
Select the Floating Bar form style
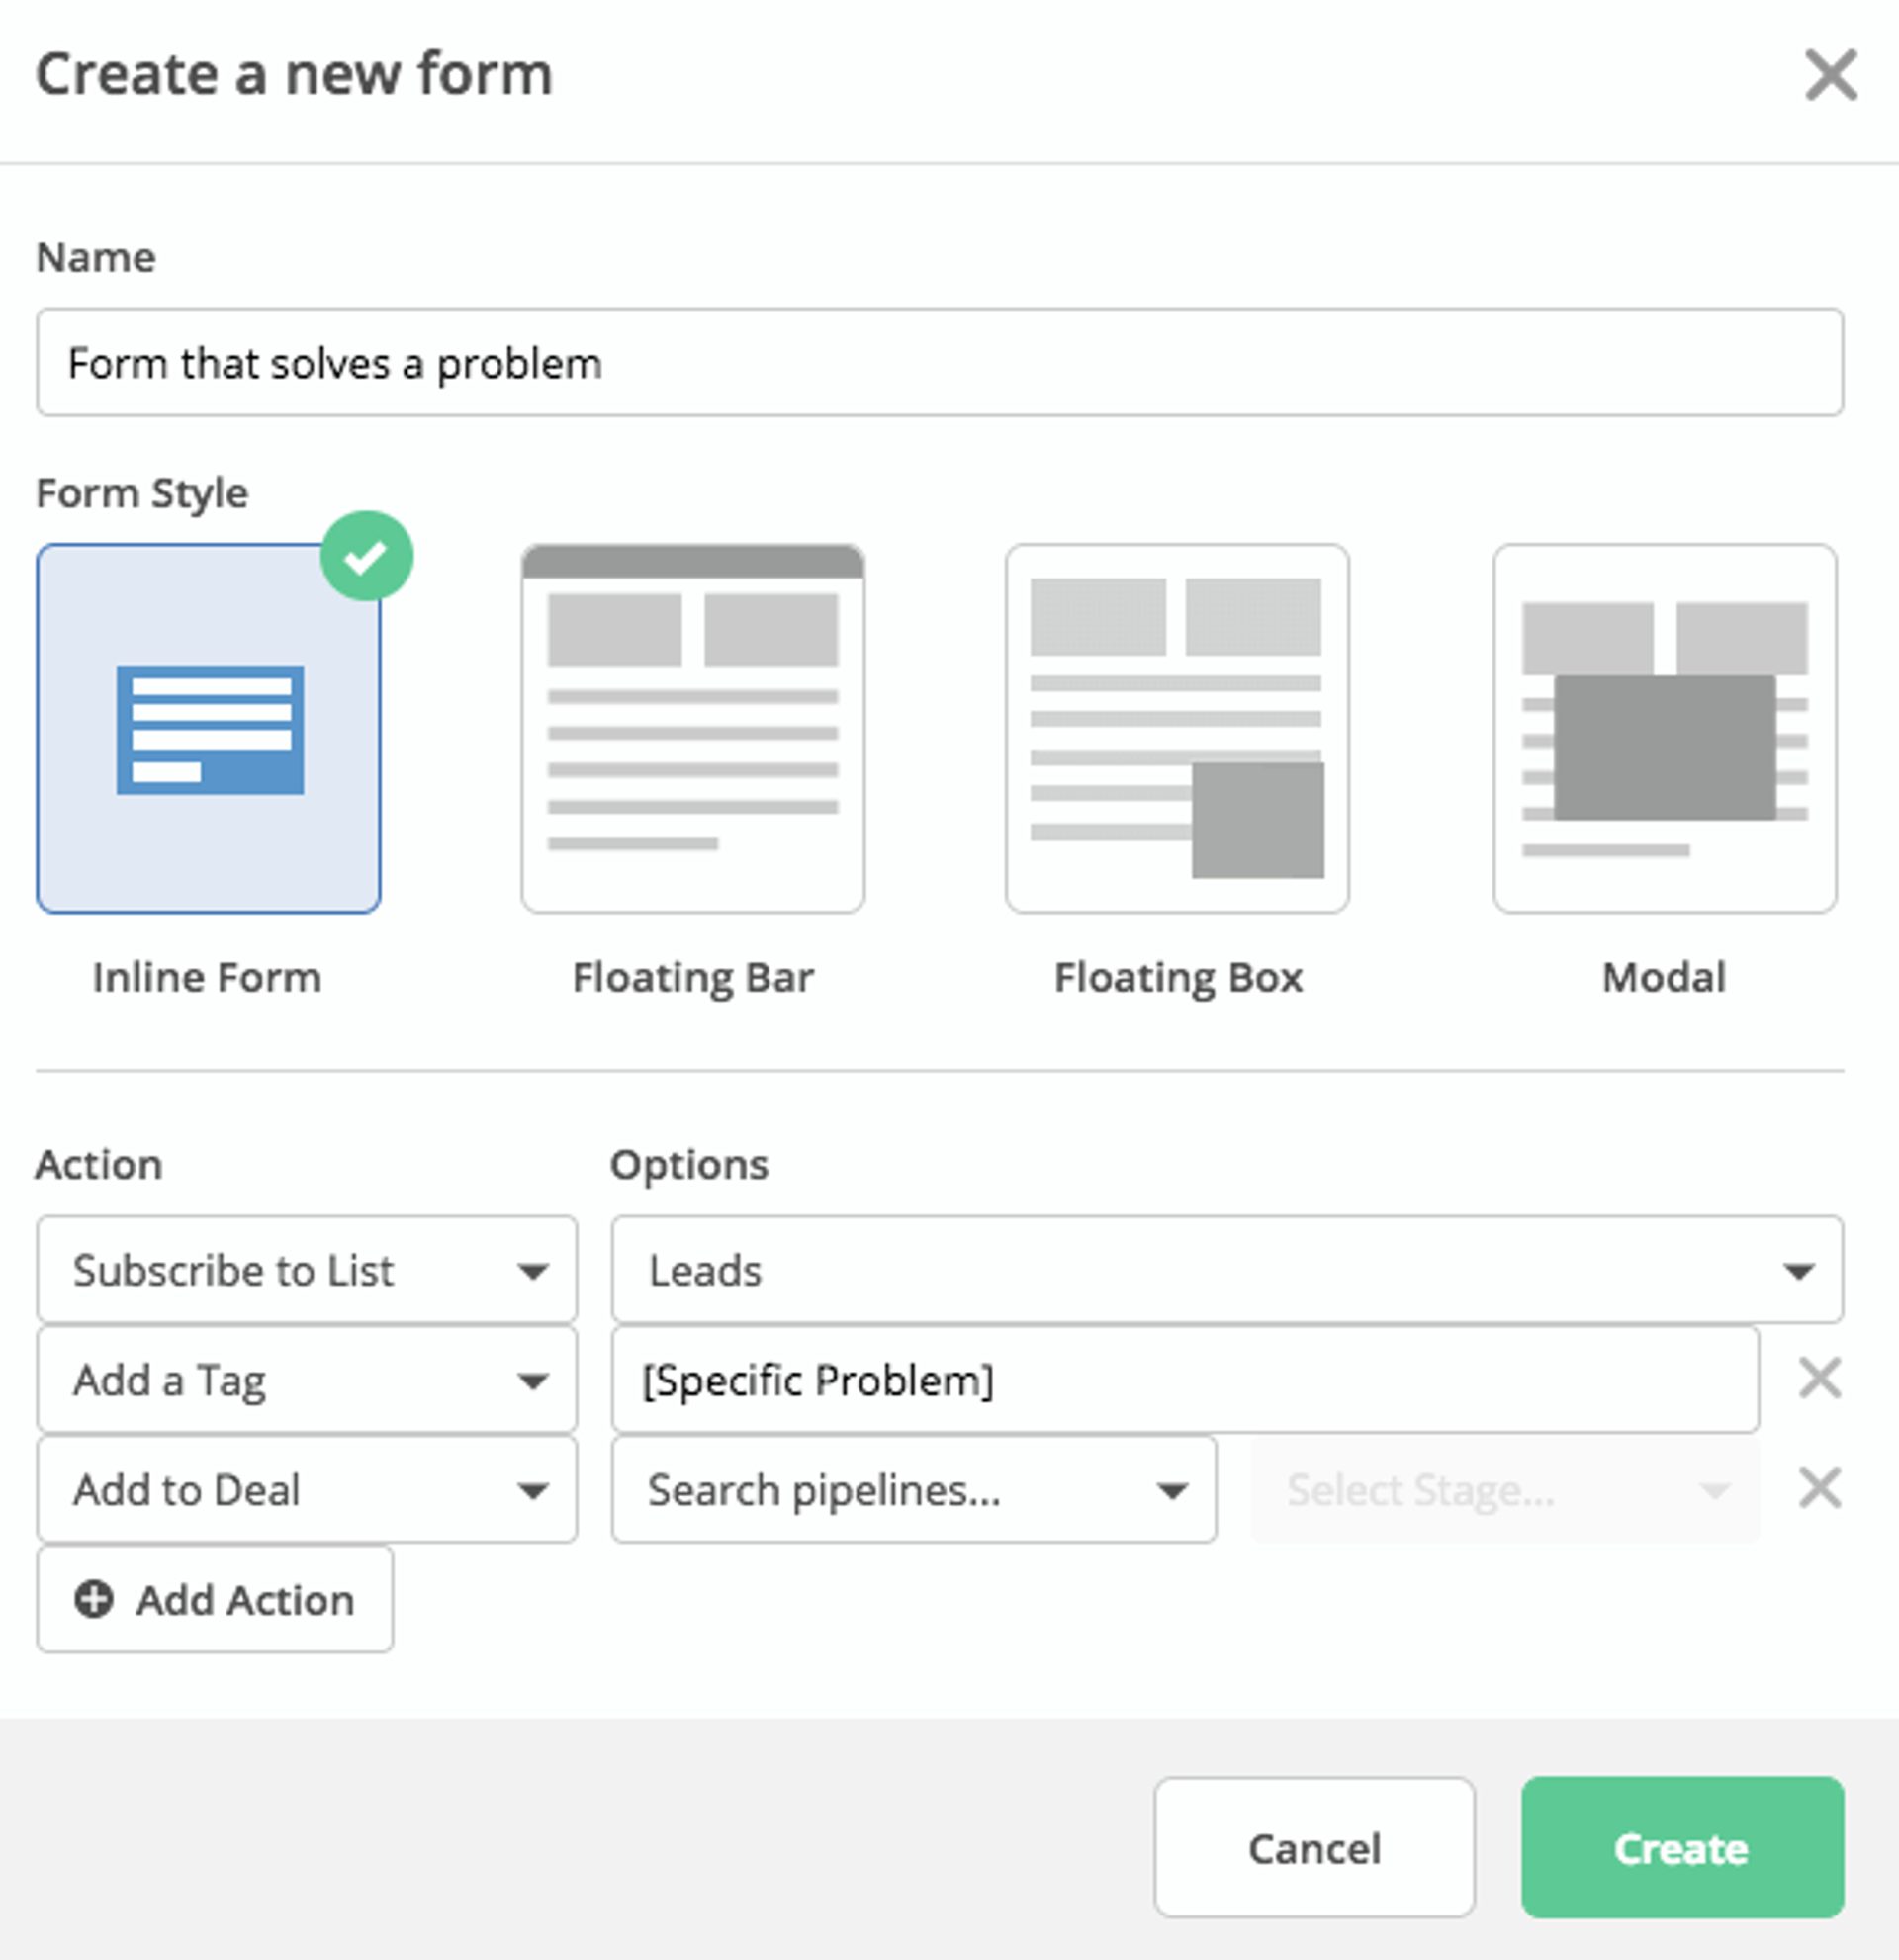click(x=692, y=727)
